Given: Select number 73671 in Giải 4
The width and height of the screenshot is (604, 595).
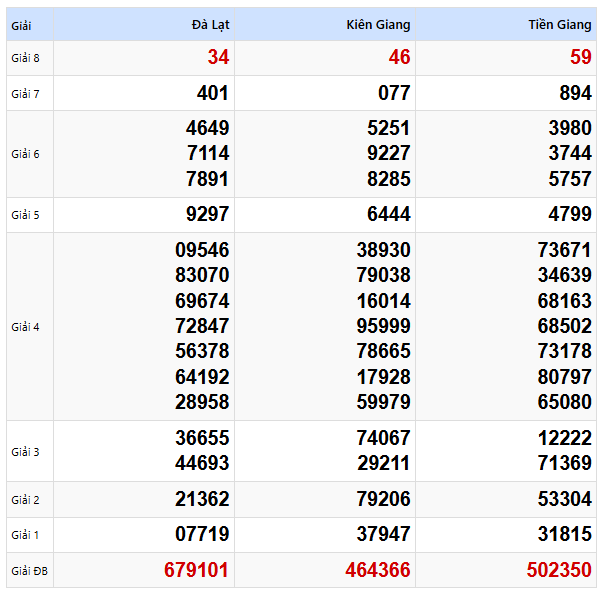Looking at the screenshot, I should (x=564, y=250).
